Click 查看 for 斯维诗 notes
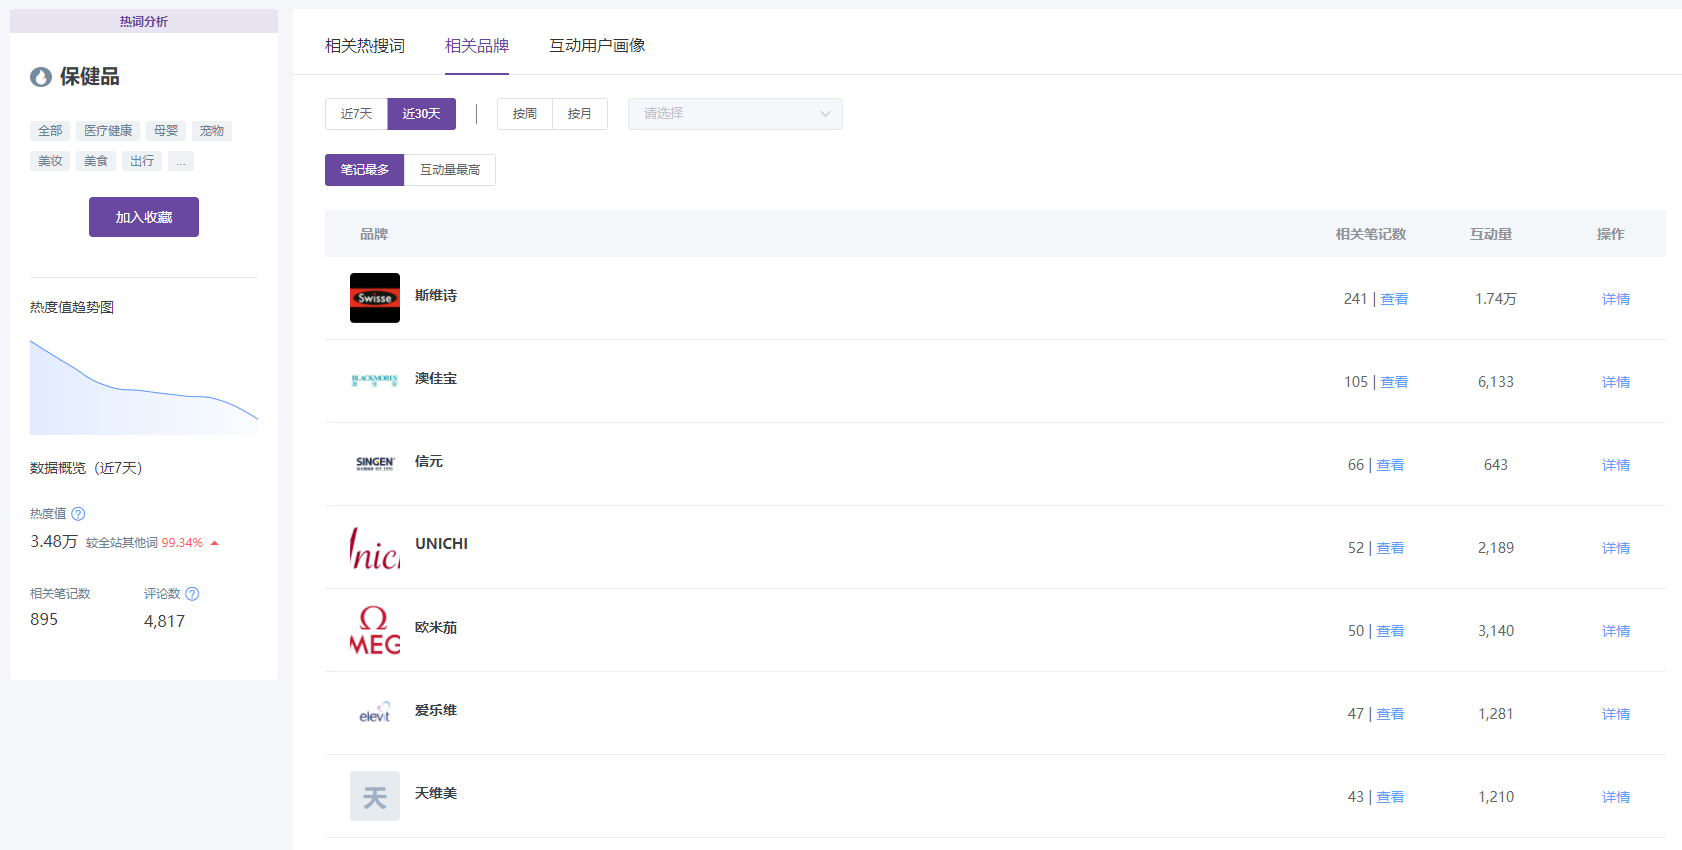This screenshot has height=850, width=1682. (1394, 299)
